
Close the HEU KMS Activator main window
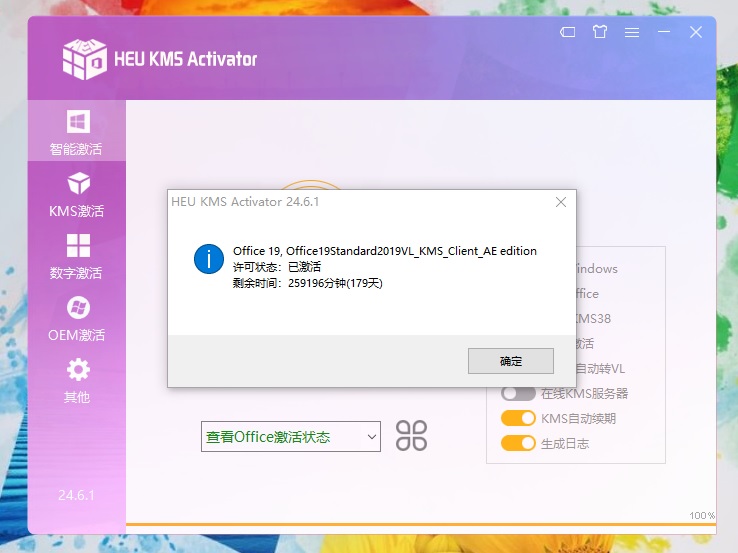(696, 32)
